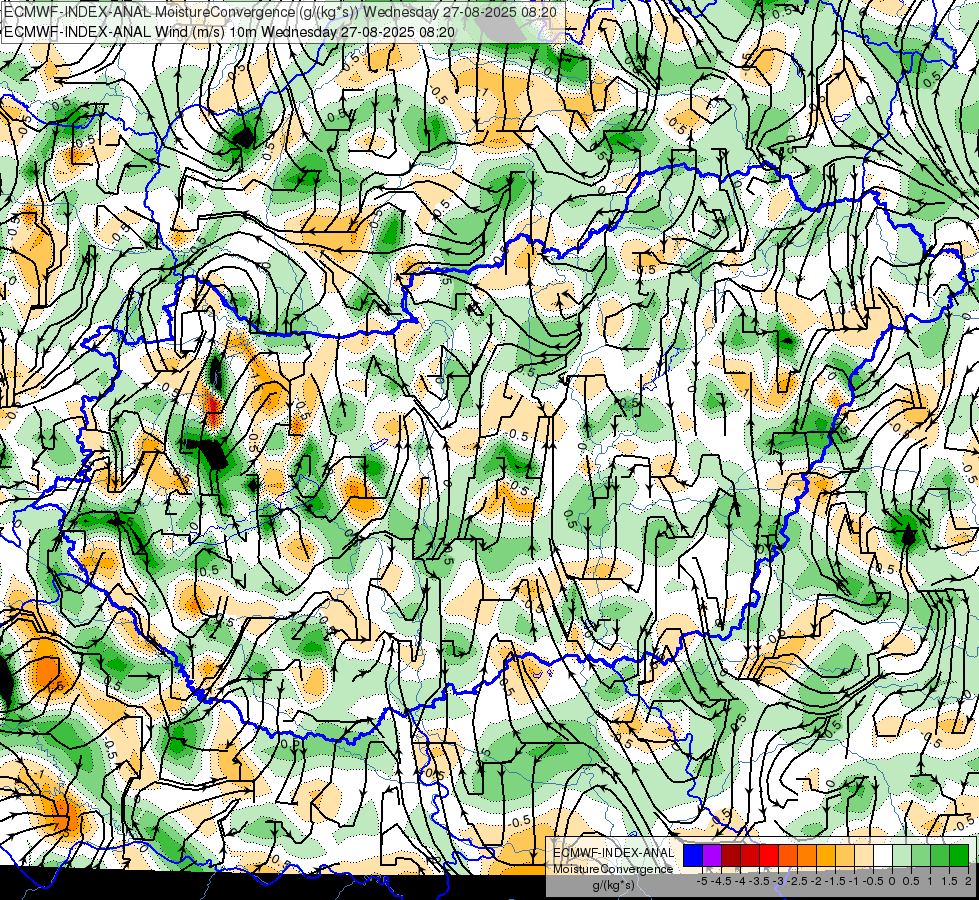
Task: Select the dark red legend swatch for -4 to -3.5
Action: [731, 856]
